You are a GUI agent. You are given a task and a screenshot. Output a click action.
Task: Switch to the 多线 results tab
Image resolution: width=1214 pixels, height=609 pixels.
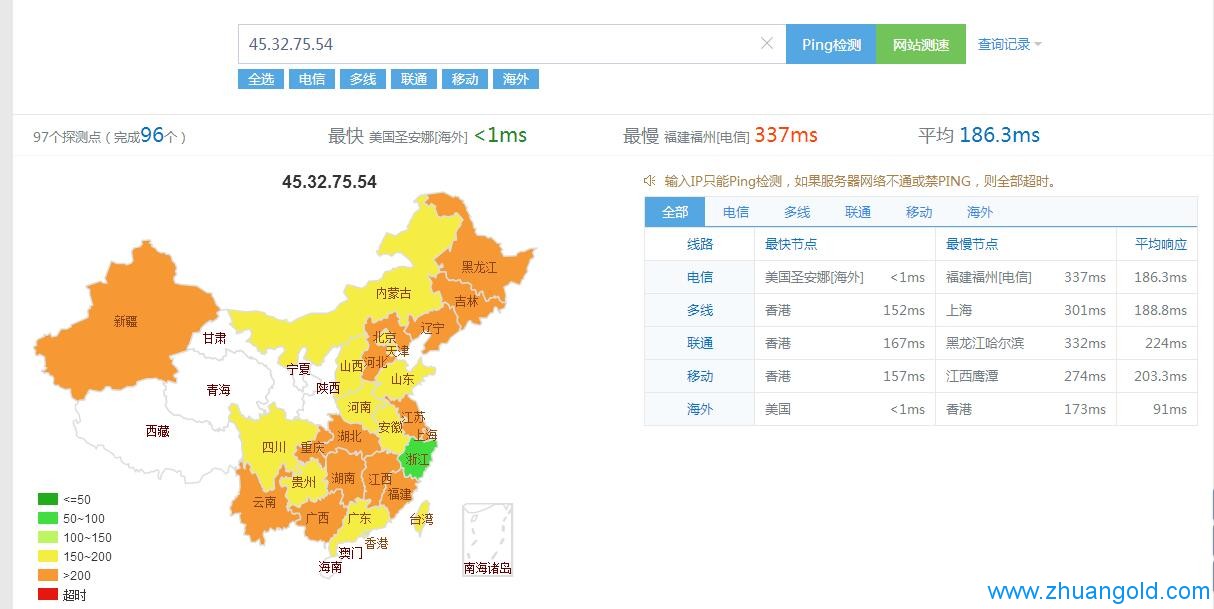pyautogui.click(x=796, y=211)
